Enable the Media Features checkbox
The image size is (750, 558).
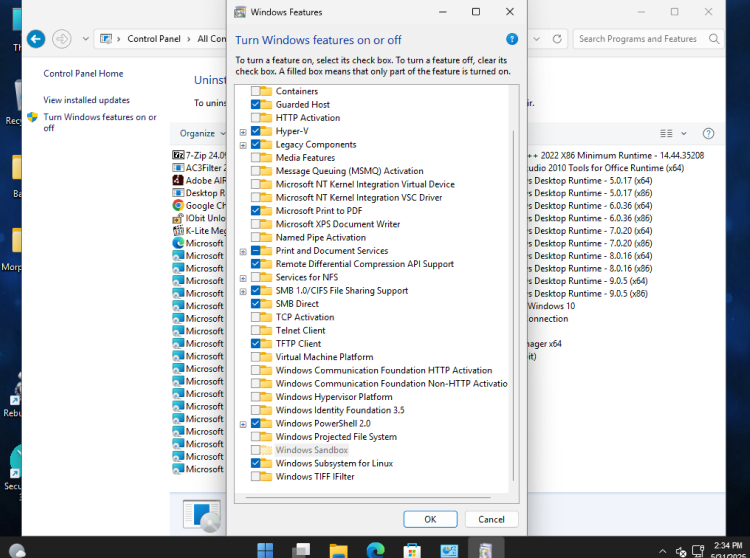click(x=255, y=157)
